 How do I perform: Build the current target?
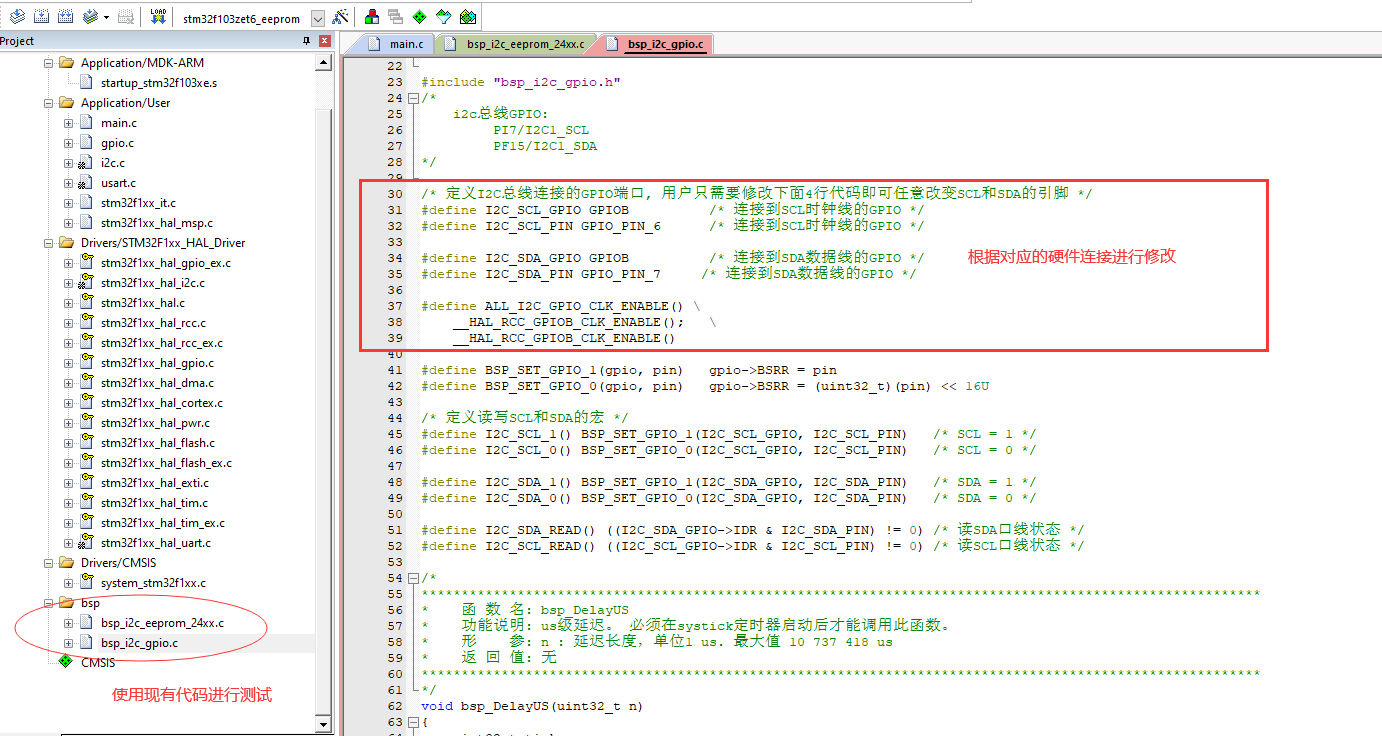pos(40,15)
